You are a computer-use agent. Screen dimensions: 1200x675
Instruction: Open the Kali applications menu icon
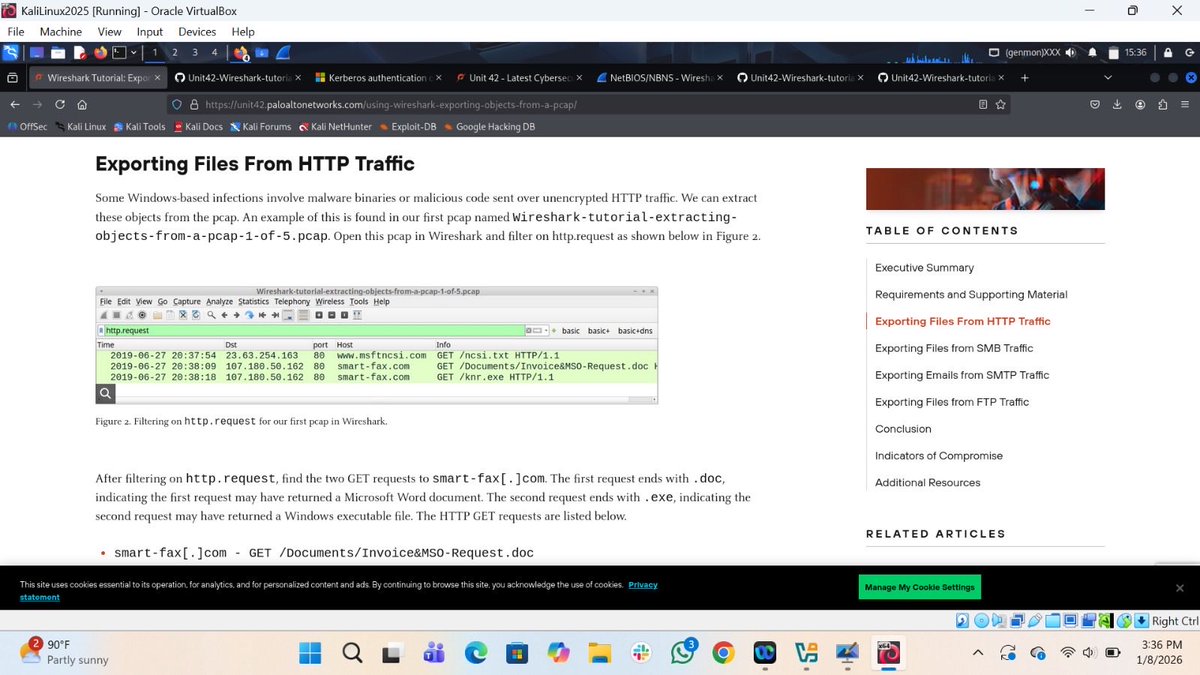pos(12,52)
